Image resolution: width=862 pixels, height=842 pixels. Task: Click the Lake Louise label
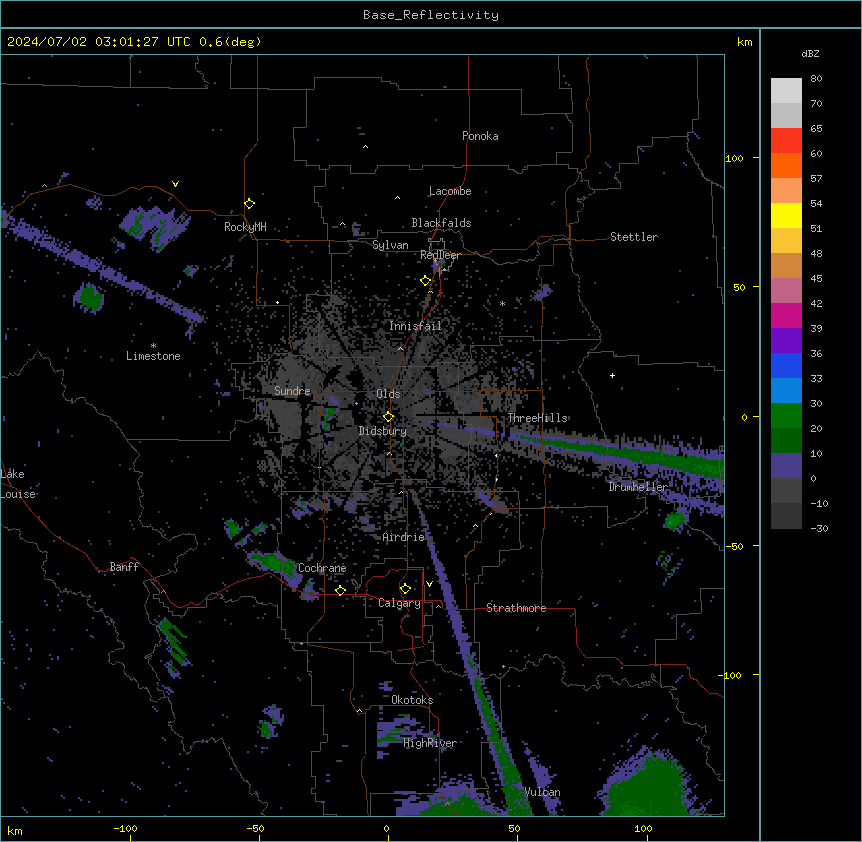point(18,484)
